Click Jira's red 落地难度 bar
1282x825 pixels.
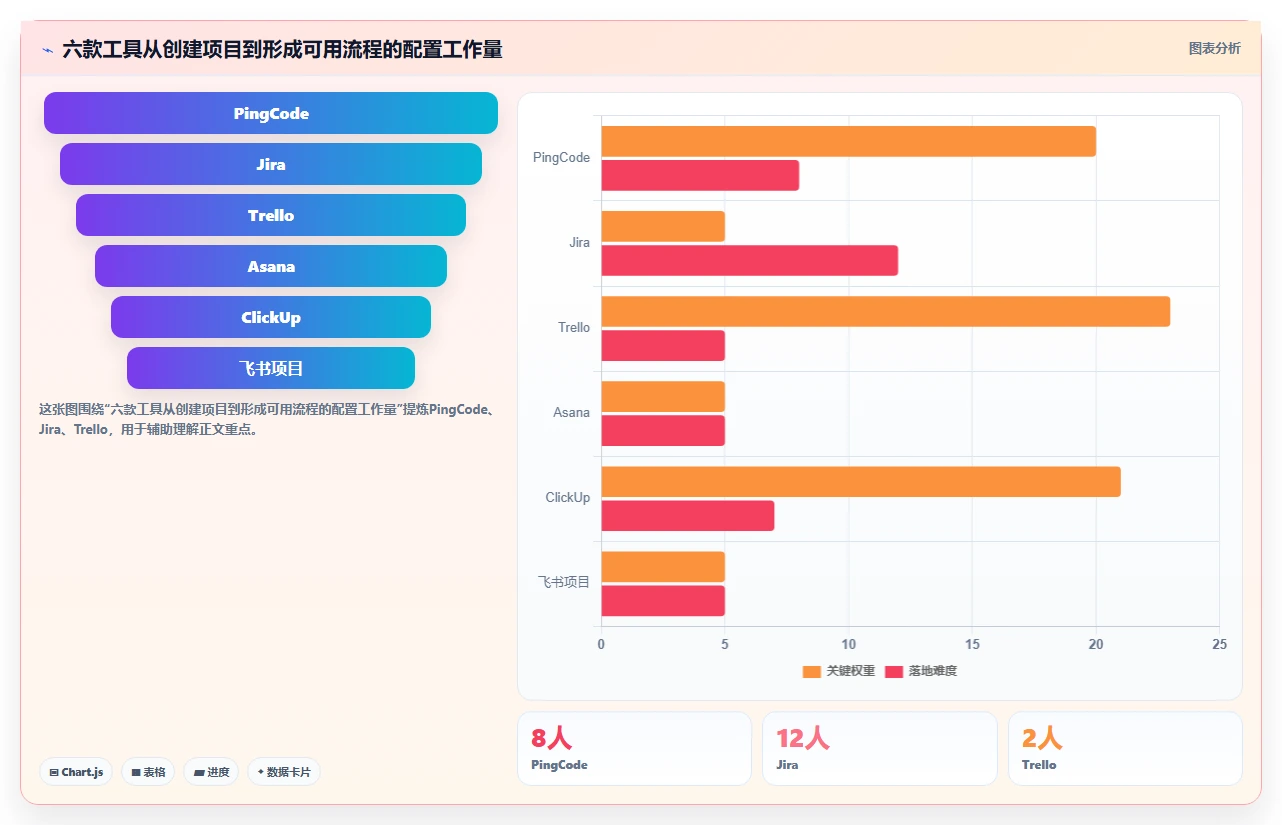[x=749, y=260]
